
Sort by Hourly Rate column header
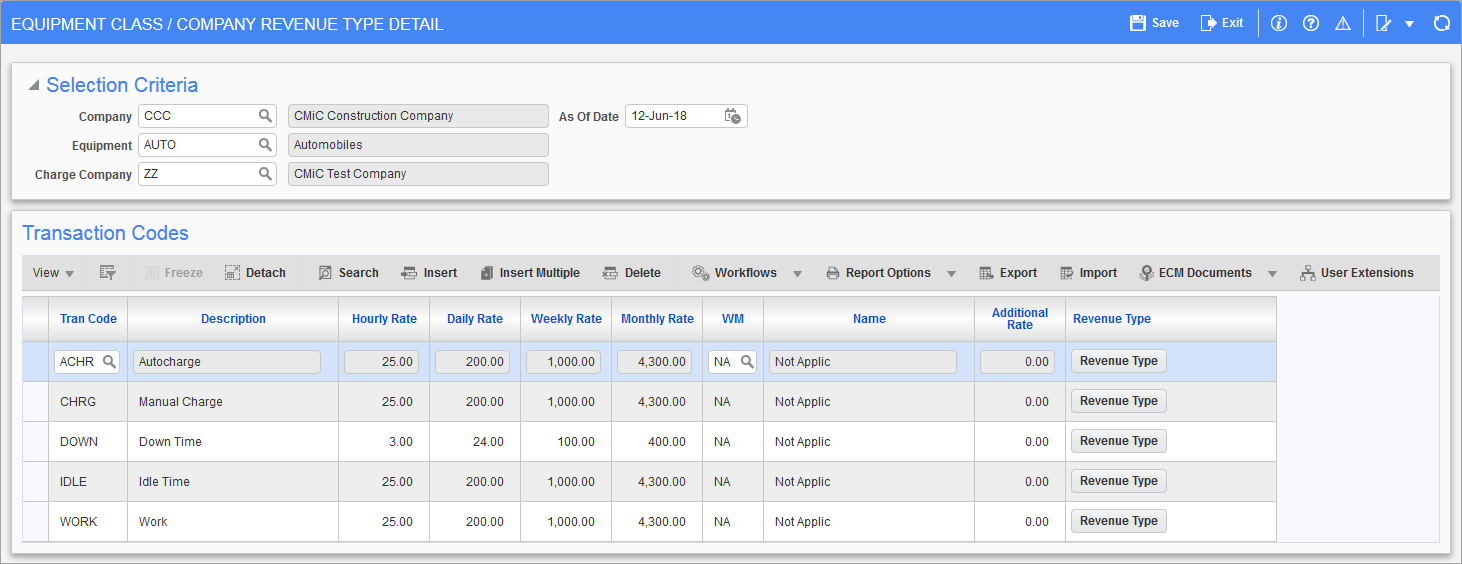[x=384, y=319]
